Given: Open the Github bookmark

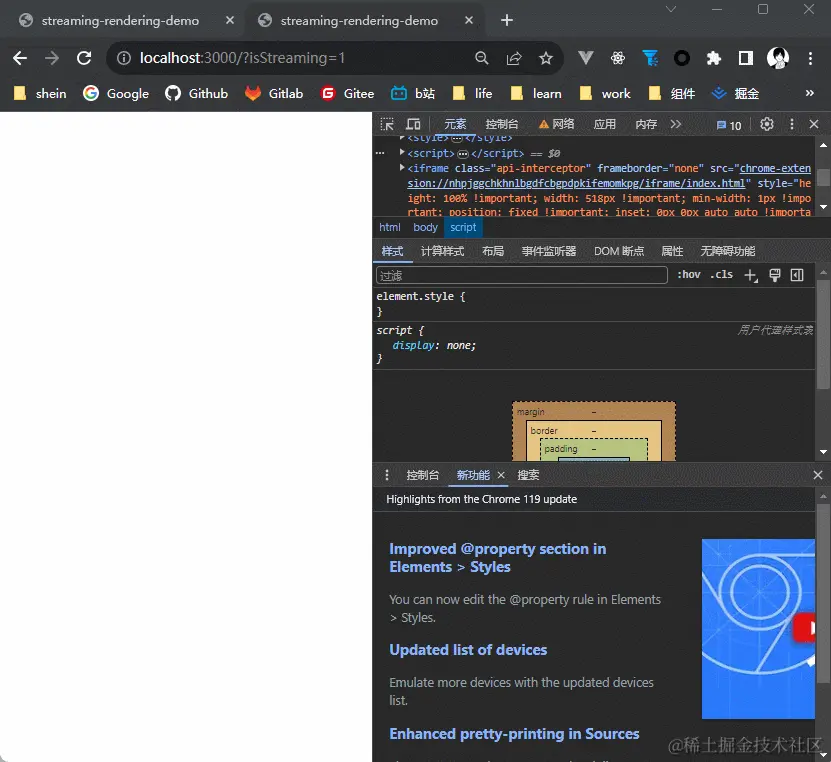Looking at the screenshot, I should (196, 93).
